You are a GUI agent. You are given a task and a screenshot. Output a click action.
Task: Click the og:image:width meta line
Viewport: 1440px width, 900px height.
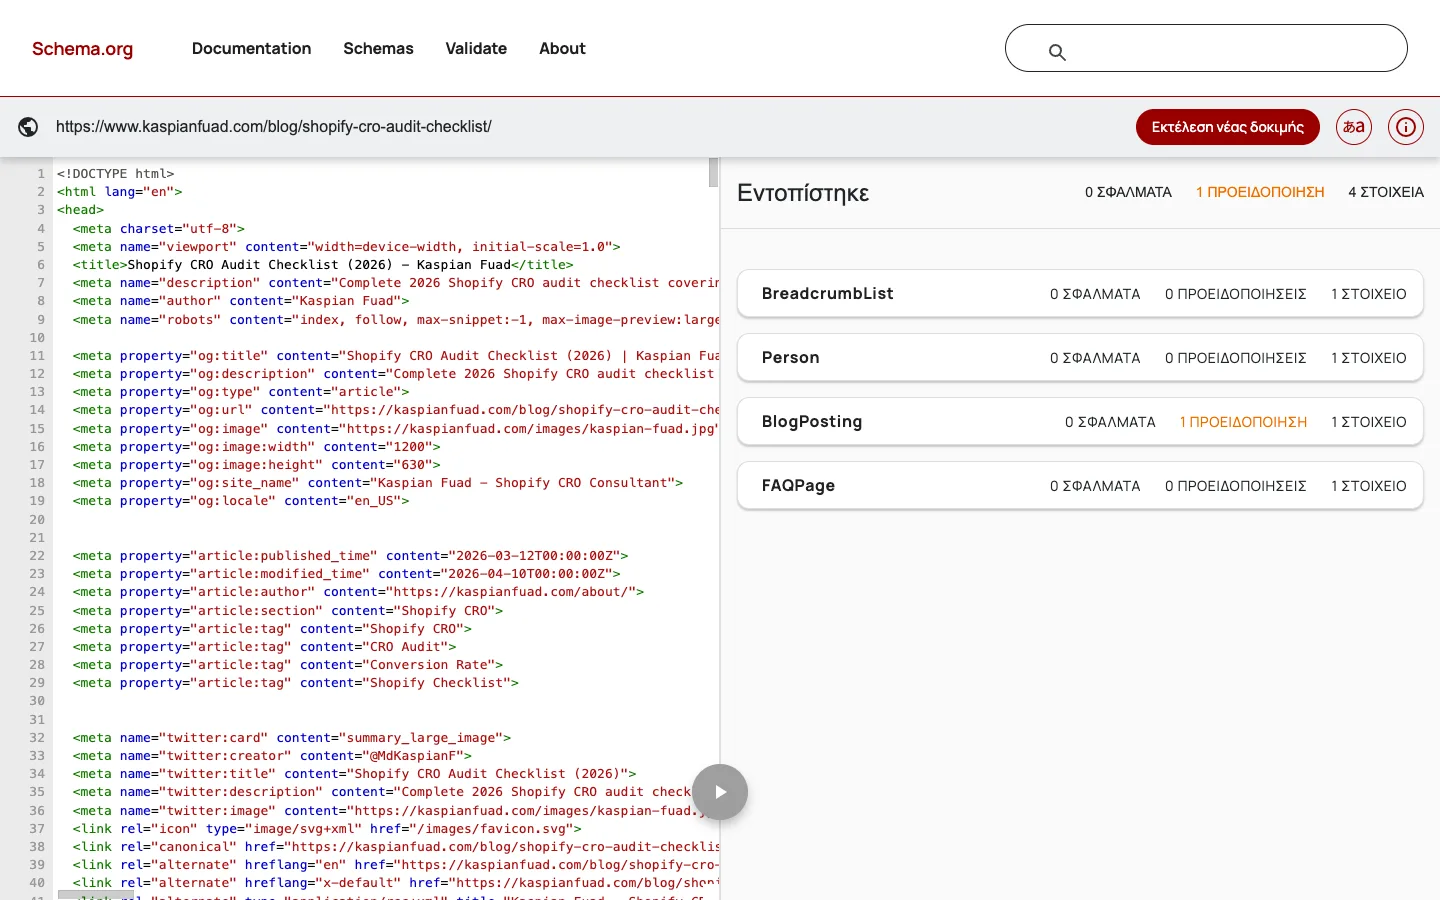tap(256, 447)
